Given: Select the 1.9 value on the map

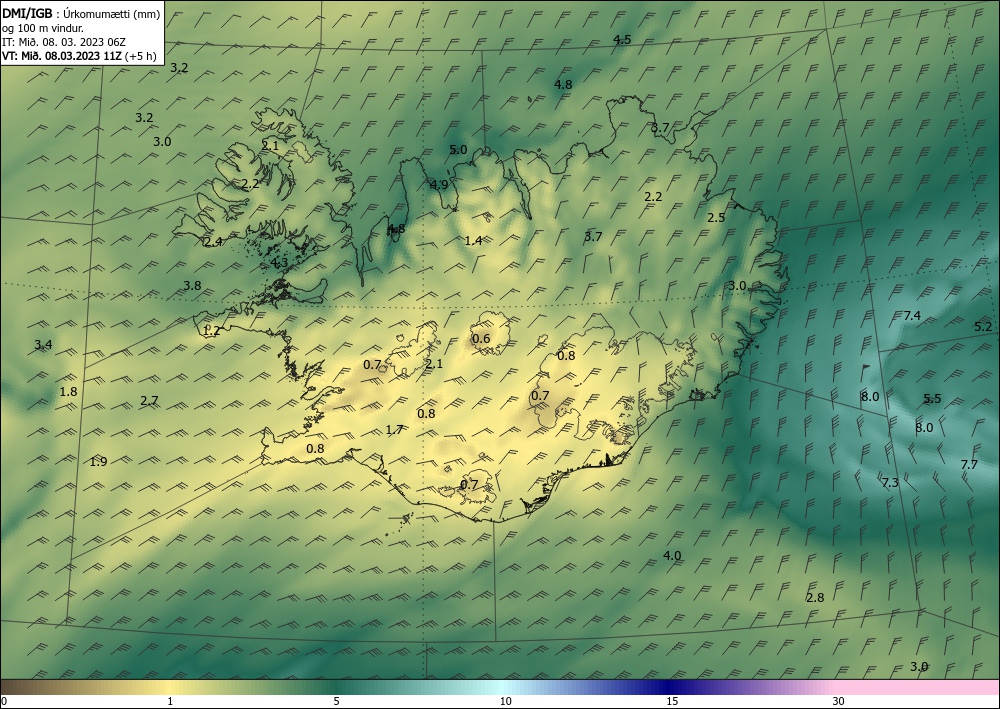Looking at the screenshot, I should coord(98,462).
